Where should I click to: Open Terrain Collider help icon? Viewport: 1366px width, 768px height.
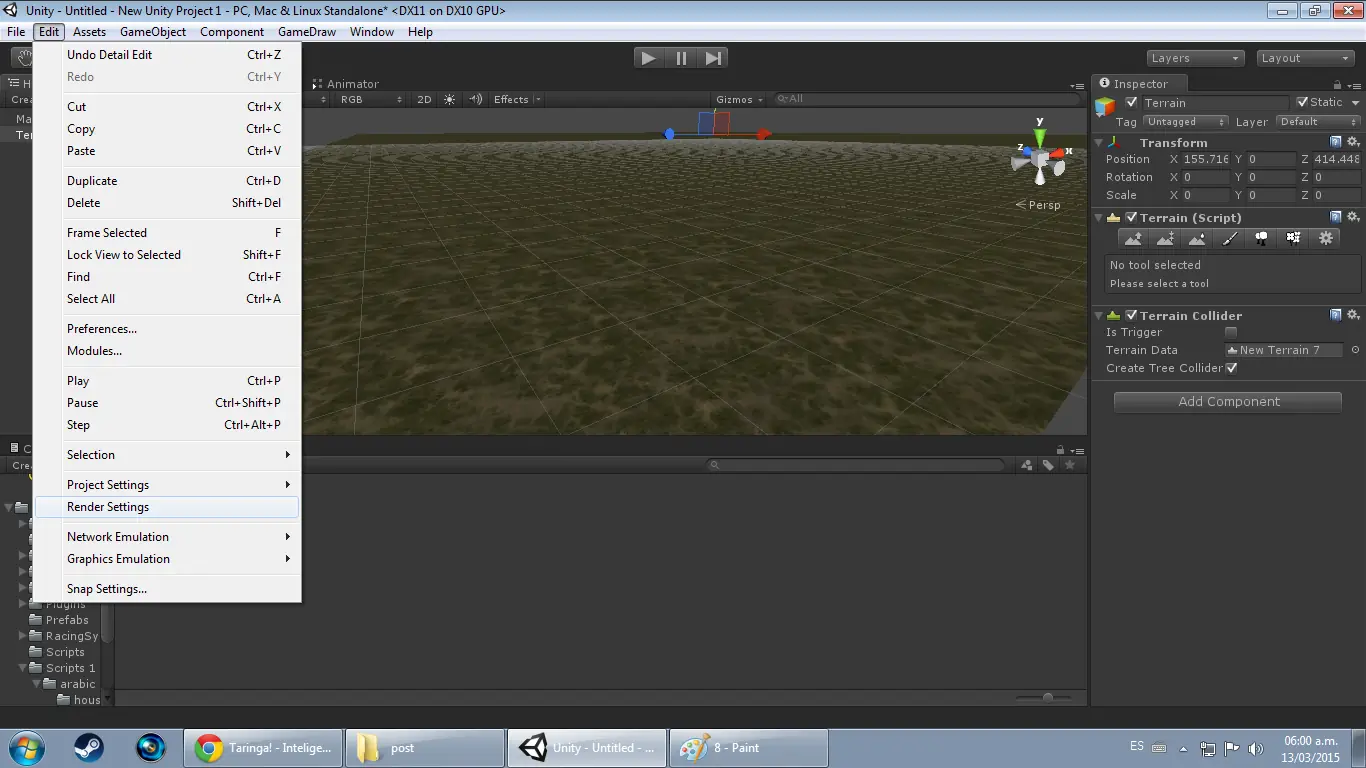click(x=1336, y=315)
